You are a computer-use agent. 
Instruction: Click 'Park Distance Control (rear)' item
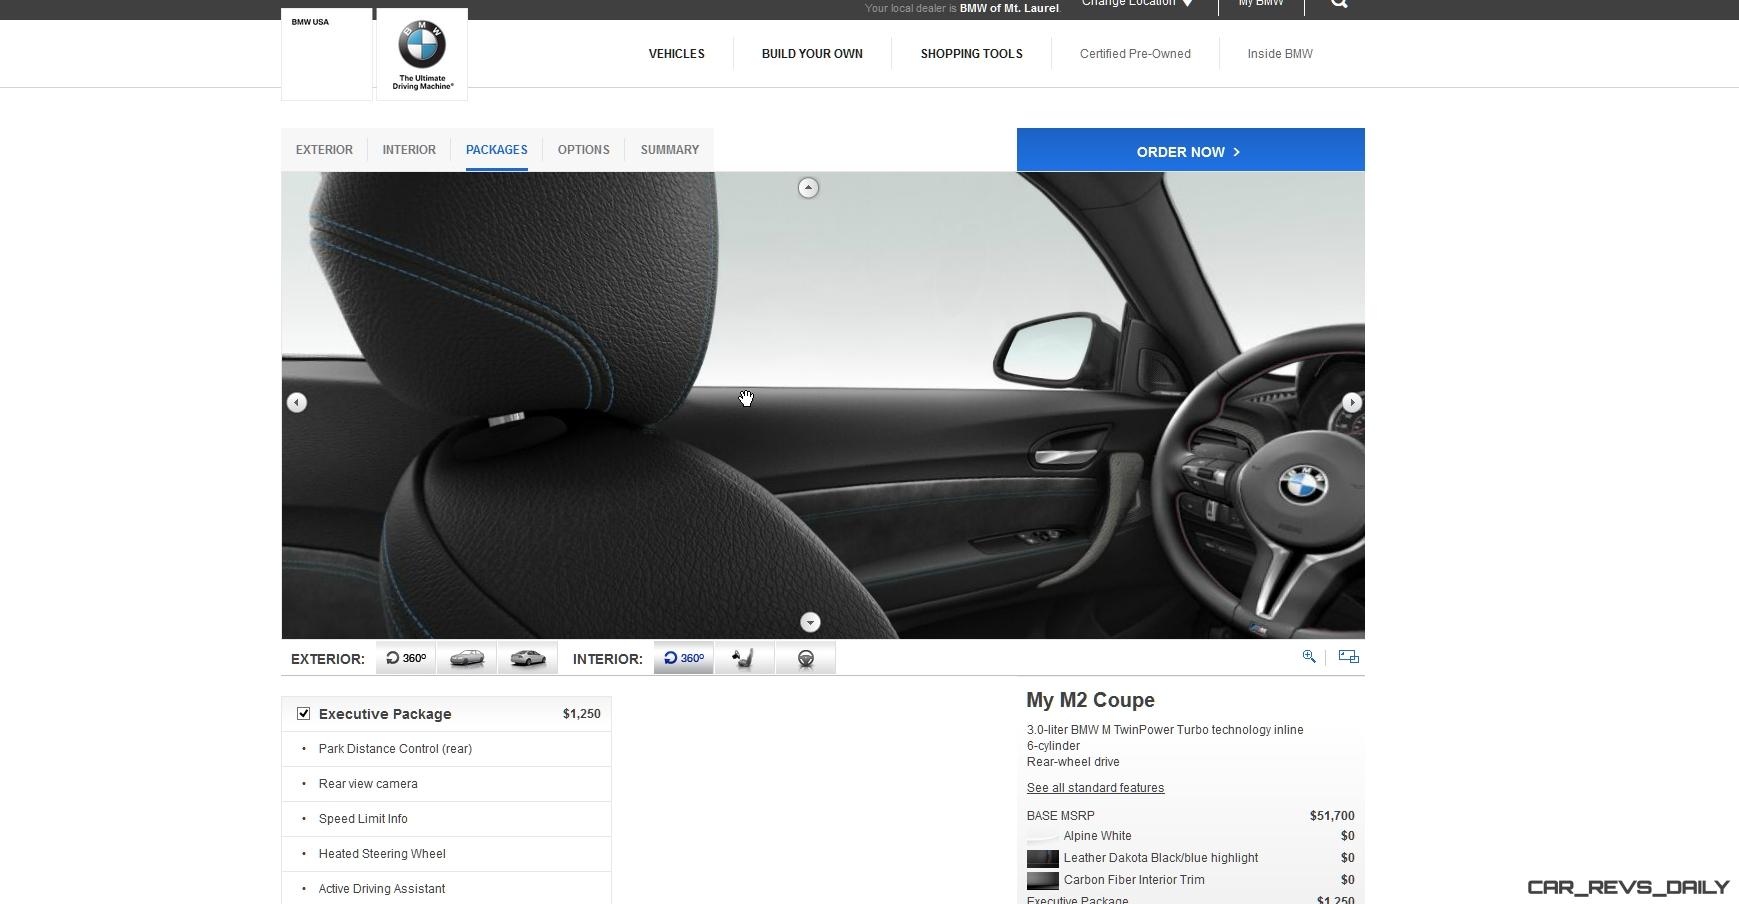point(395,749)
